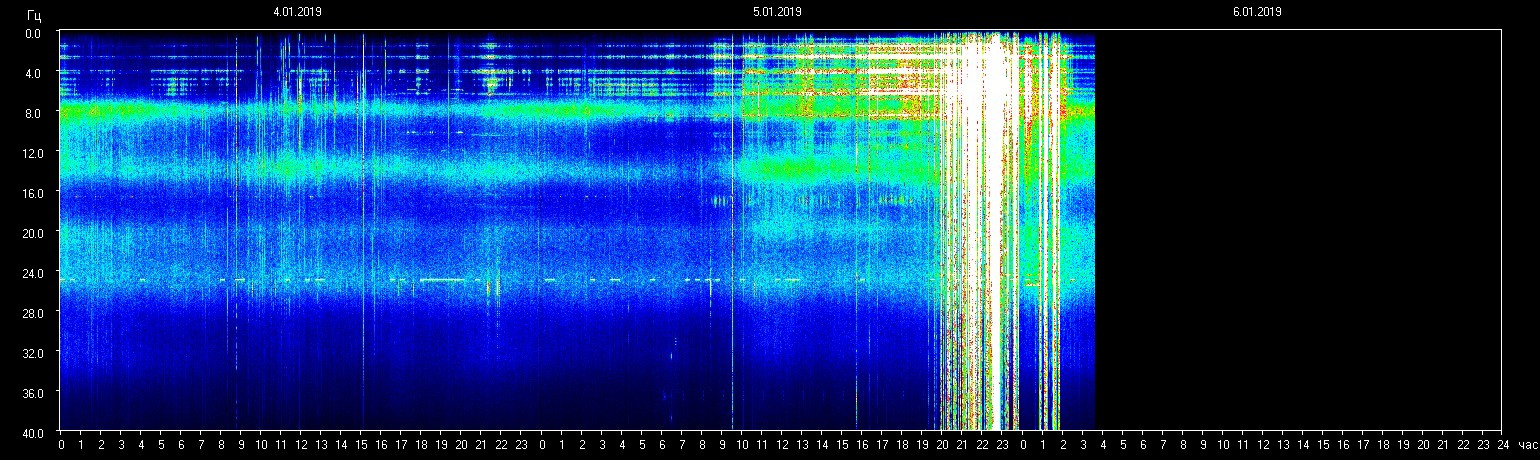Click the 4.01.2019 date label

[297, 12]
